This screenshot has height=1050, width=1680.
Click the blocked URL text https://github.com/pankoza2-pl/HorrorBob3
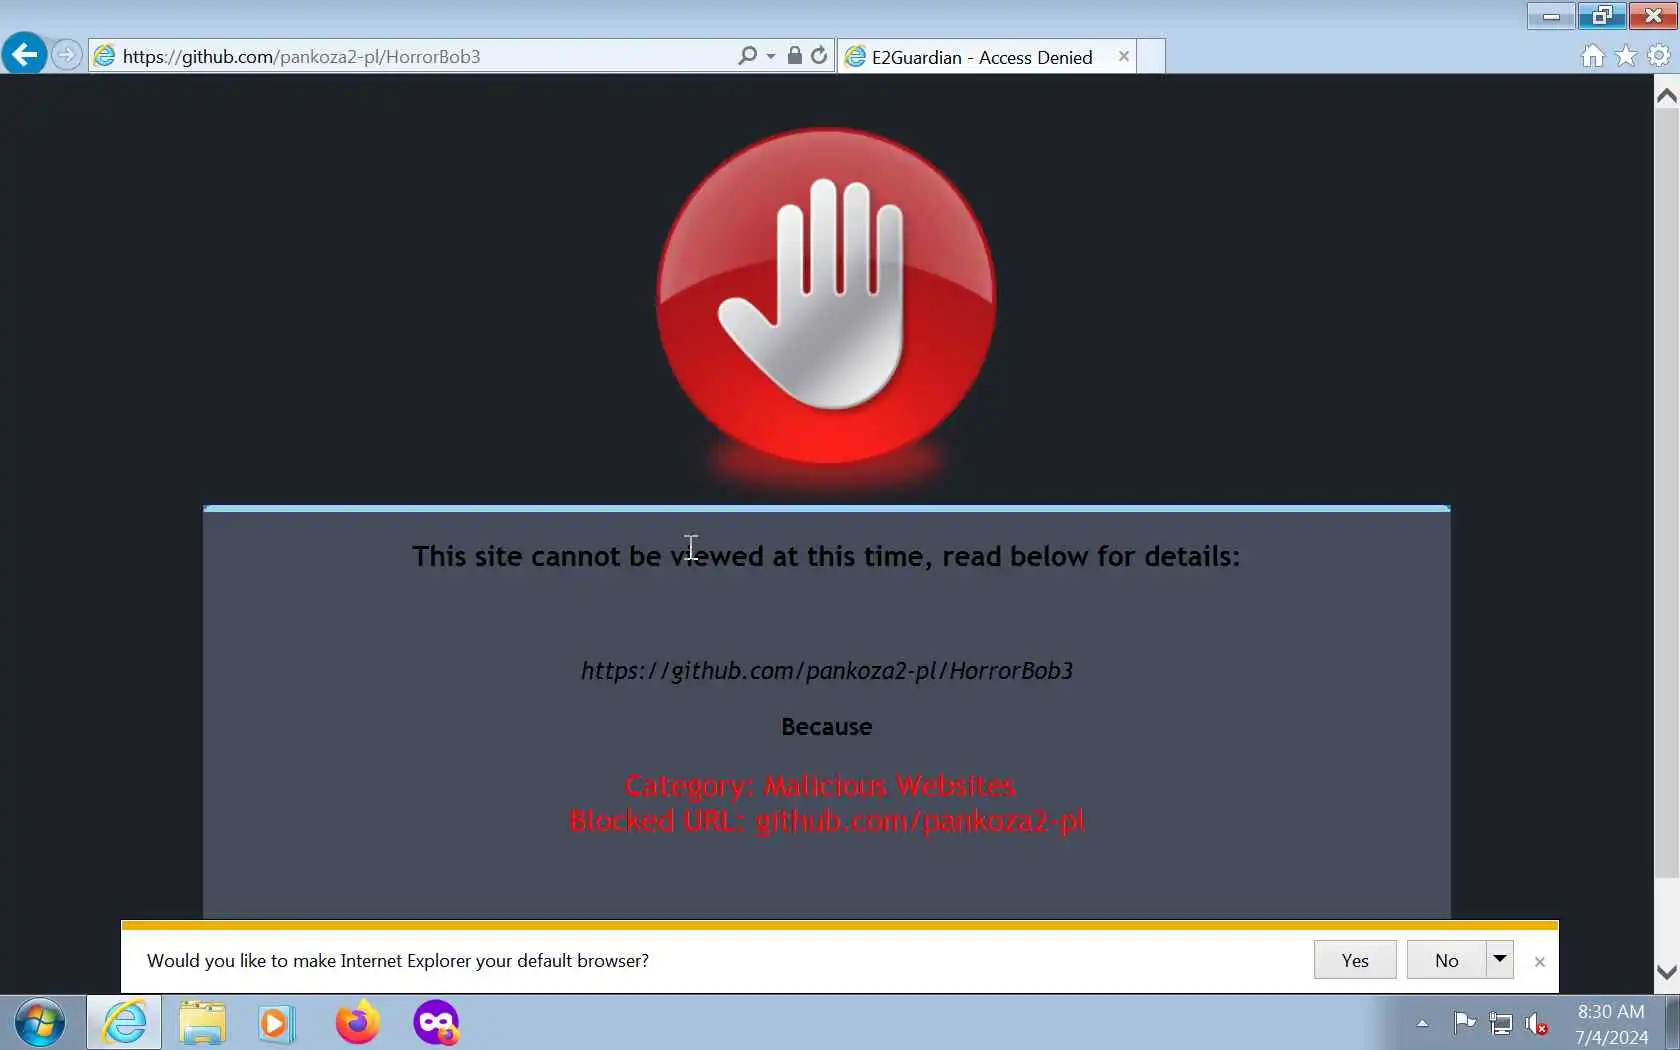click(x=827, y=670)
